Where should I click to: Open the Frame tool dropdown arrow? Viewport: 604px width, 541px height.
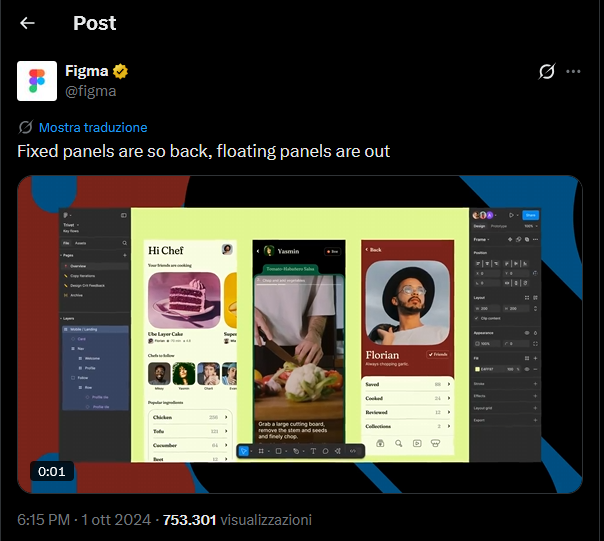click(x=268, y=452)
